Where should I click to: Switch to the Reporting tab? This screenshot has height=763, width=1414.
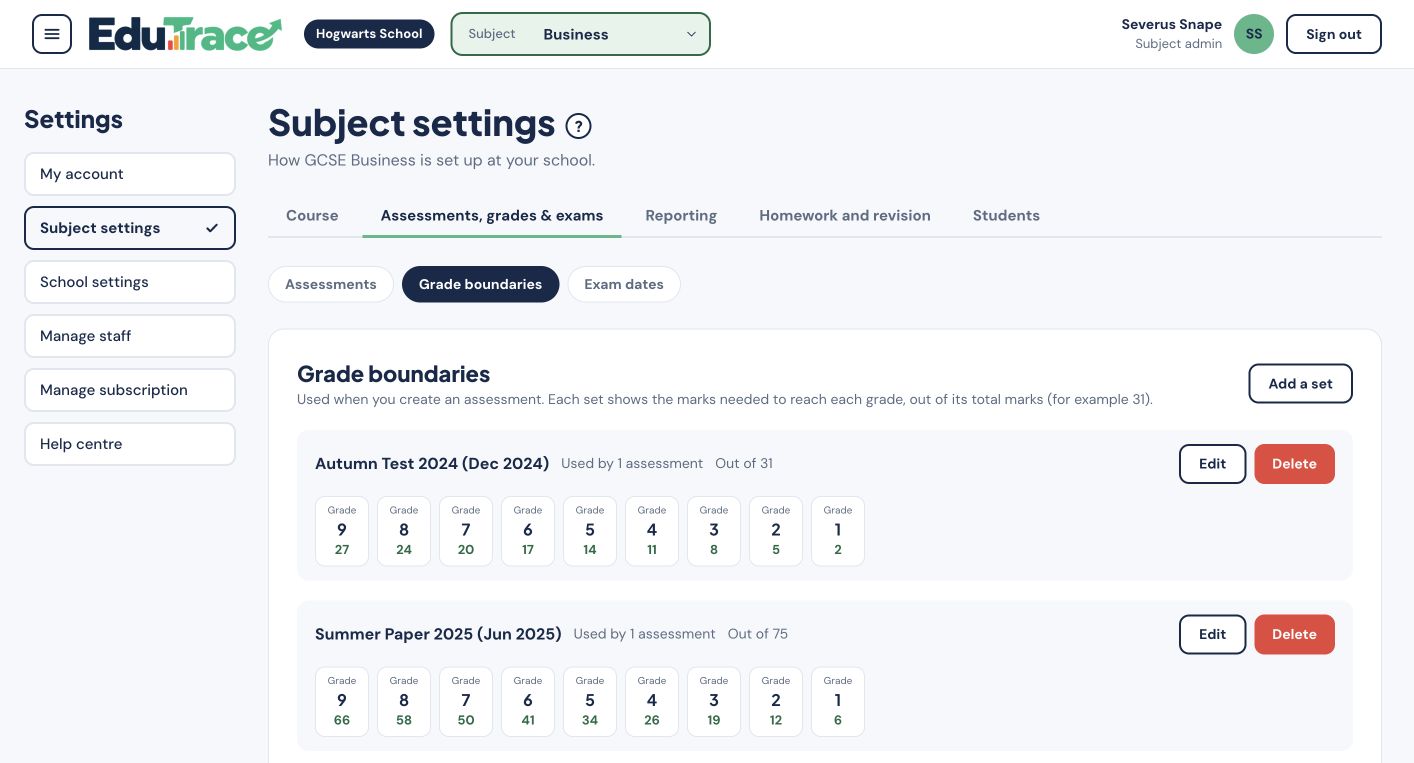681,215
